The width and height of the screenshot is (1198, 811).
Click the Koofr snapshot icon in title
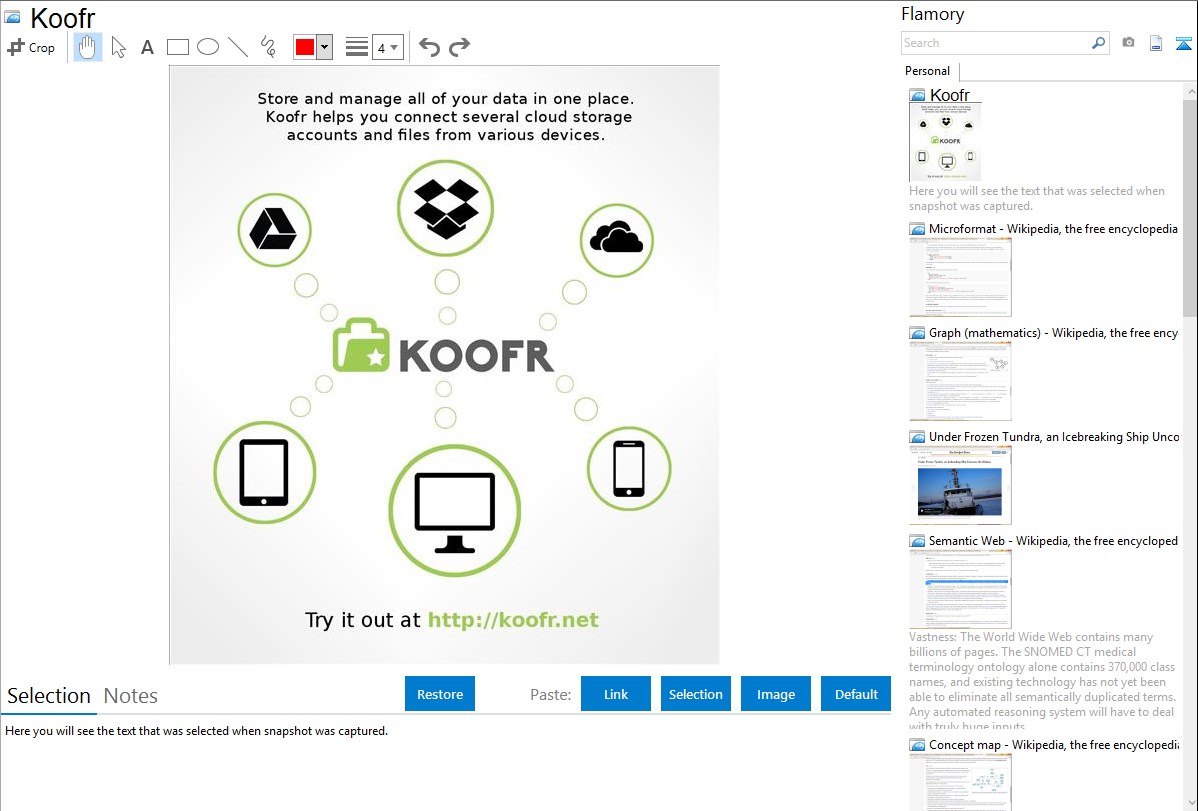[12, 18]
